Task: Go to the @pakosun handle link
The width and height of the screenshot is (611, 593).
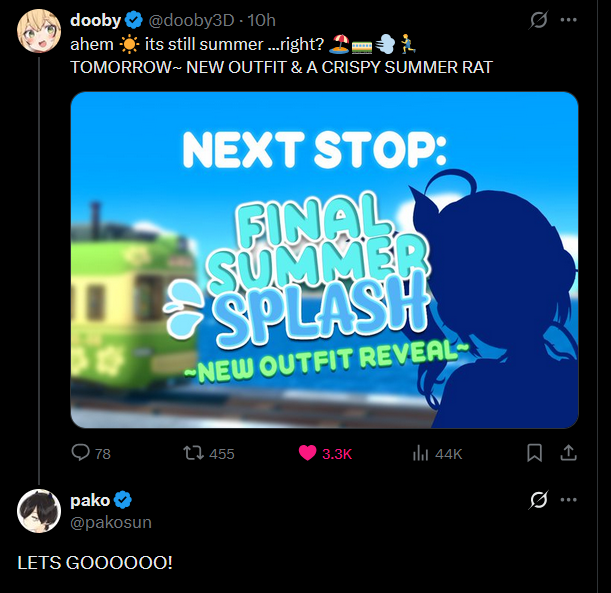Action: click(111, 522)
